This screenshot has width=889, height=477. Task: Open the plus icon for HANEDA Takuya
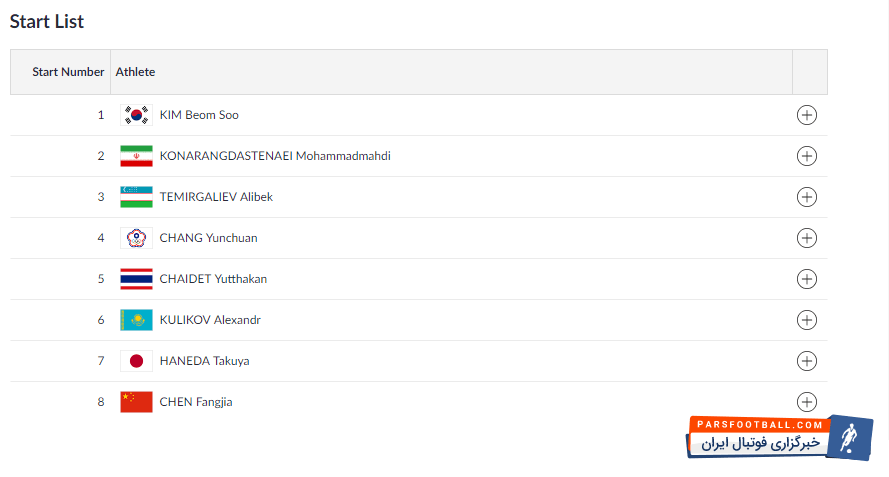(806, 361)
